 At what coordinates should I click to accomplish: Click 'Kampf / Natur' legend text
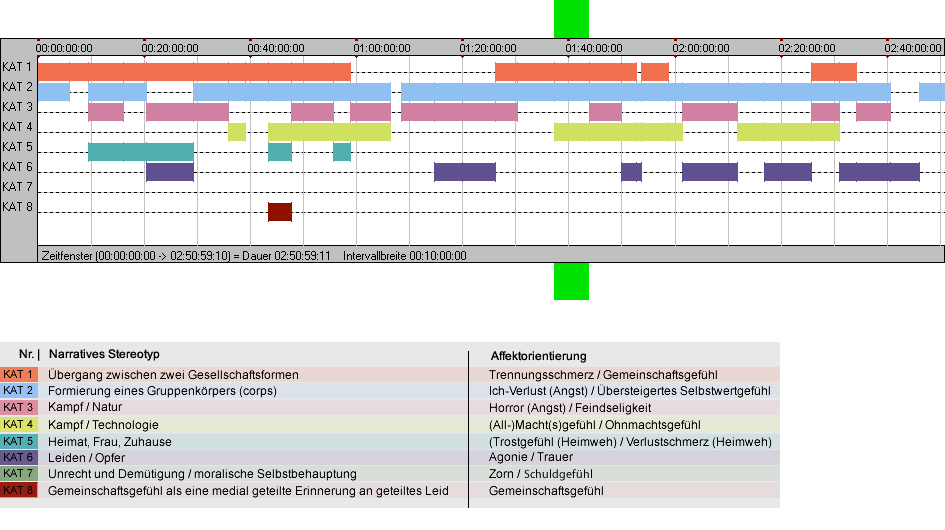(85, 408)
